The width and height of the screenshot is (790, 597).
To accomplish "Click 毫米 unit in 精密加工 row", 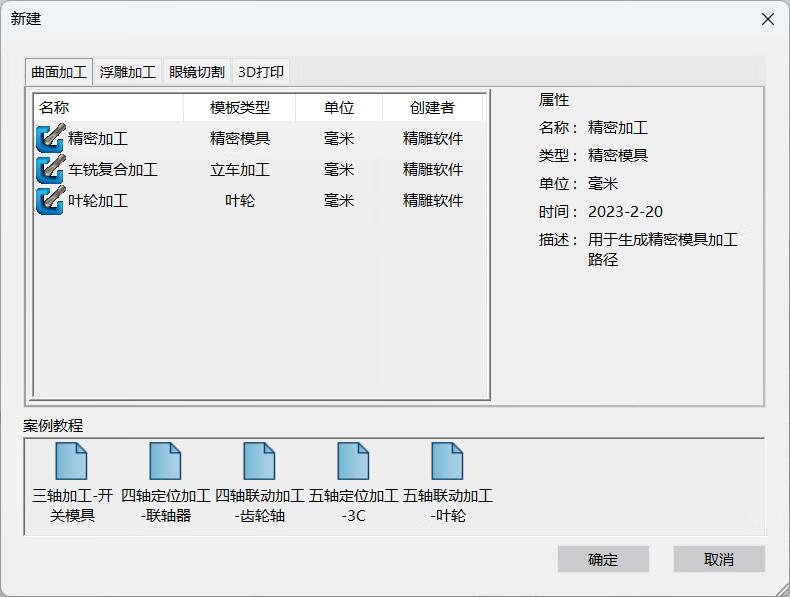I will click(x=339, y=138).
